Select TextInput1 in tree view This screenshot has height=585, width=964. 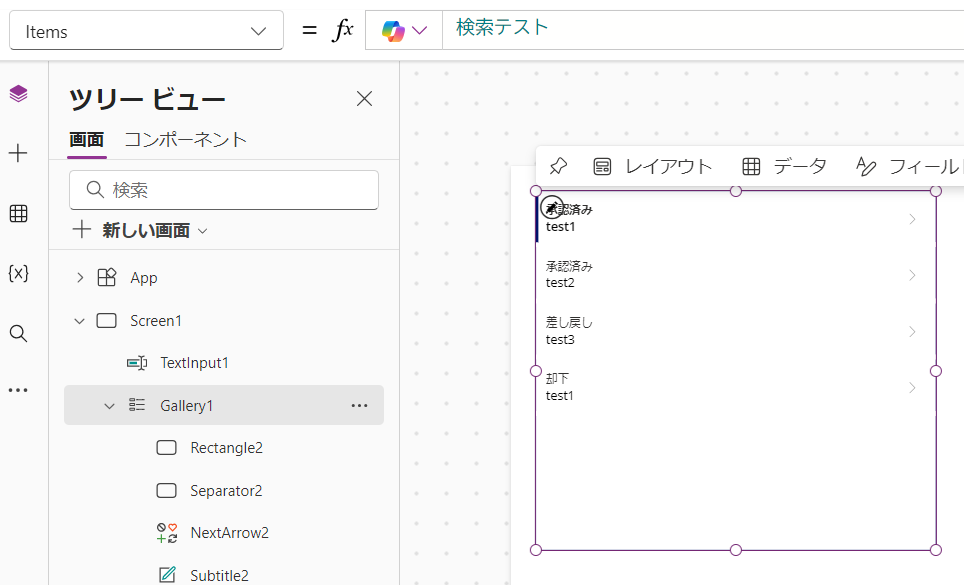click(194, 363)
